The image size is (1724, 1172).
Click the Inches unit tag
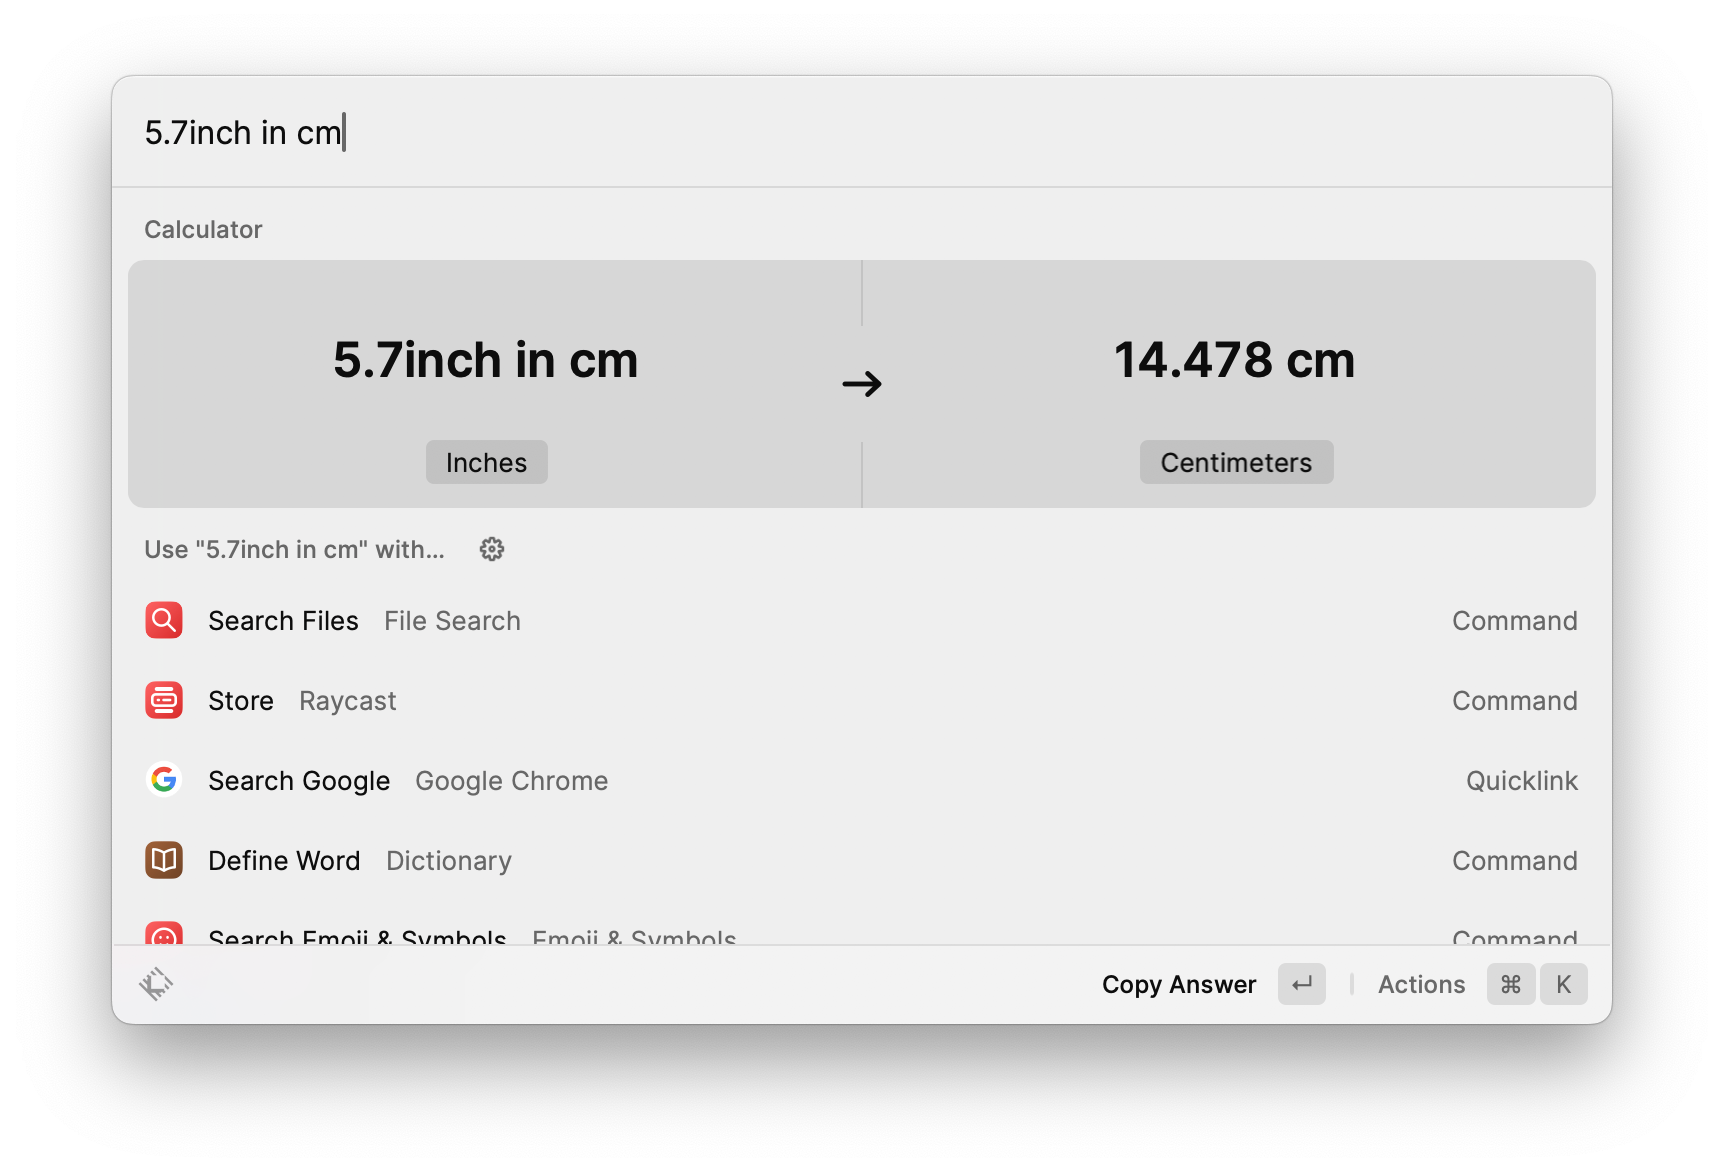486,462
